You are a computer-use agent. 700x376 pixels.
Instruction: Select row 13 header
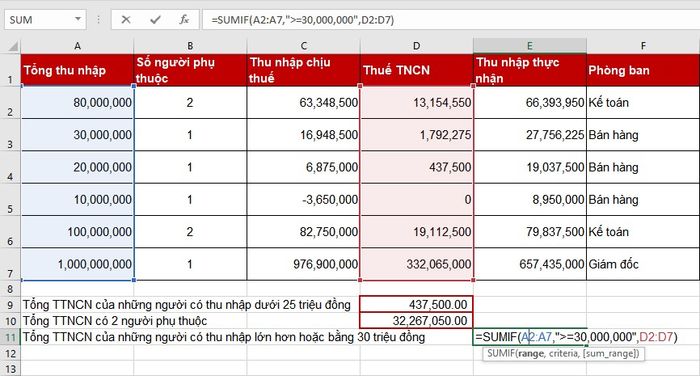(x=10, y=368)
